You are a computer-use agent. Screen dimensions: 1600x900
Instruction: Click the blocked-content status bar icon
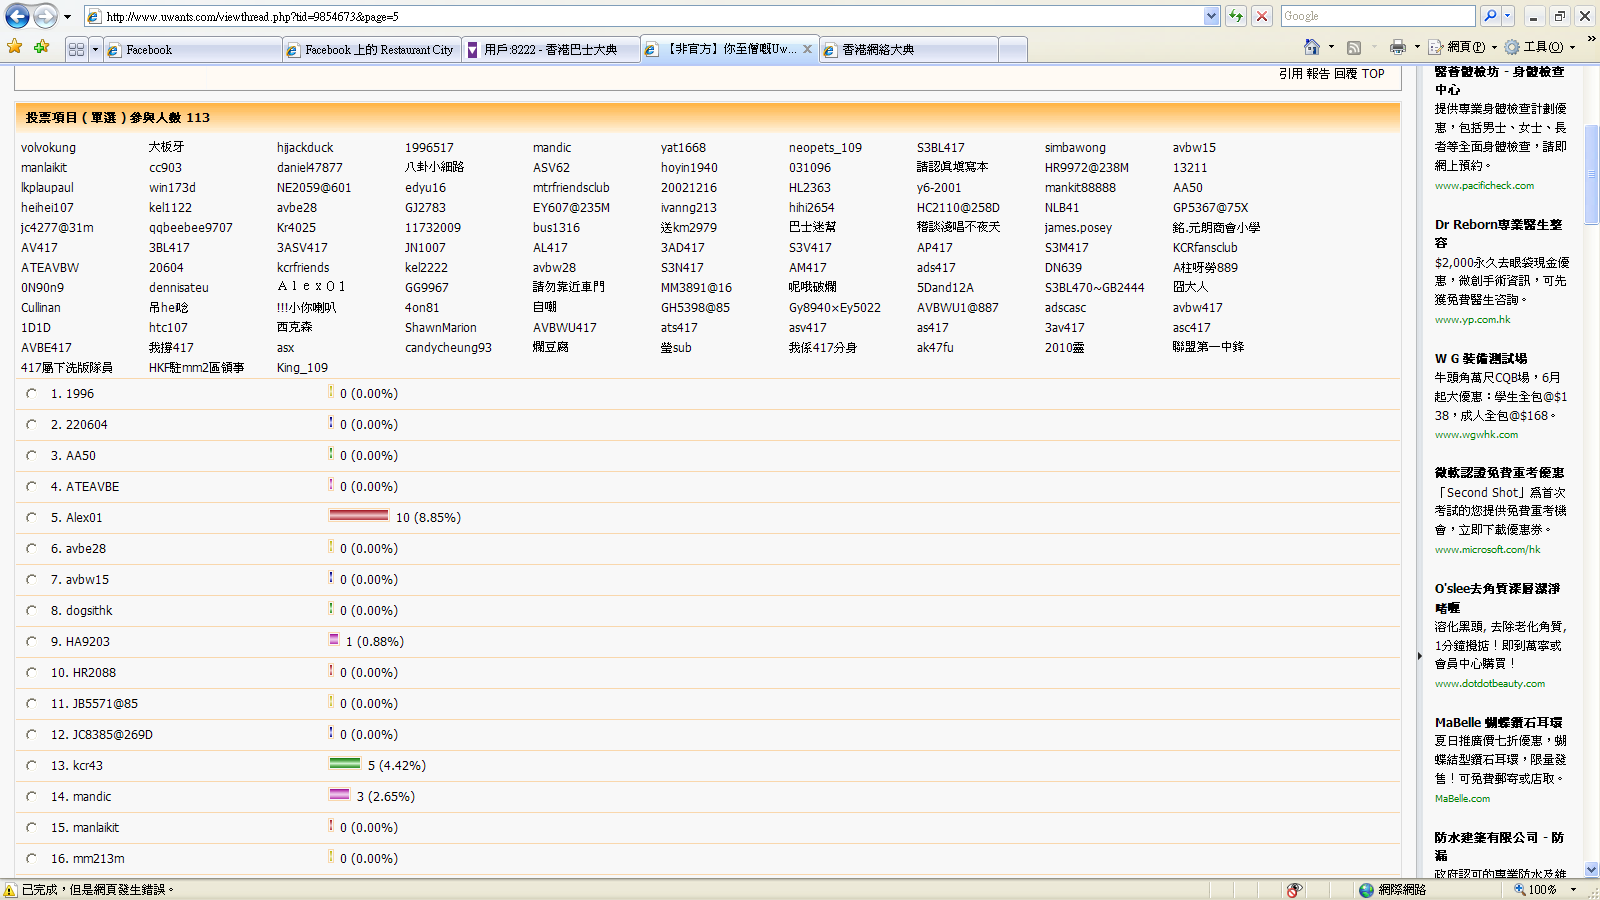click(1294, 889)
